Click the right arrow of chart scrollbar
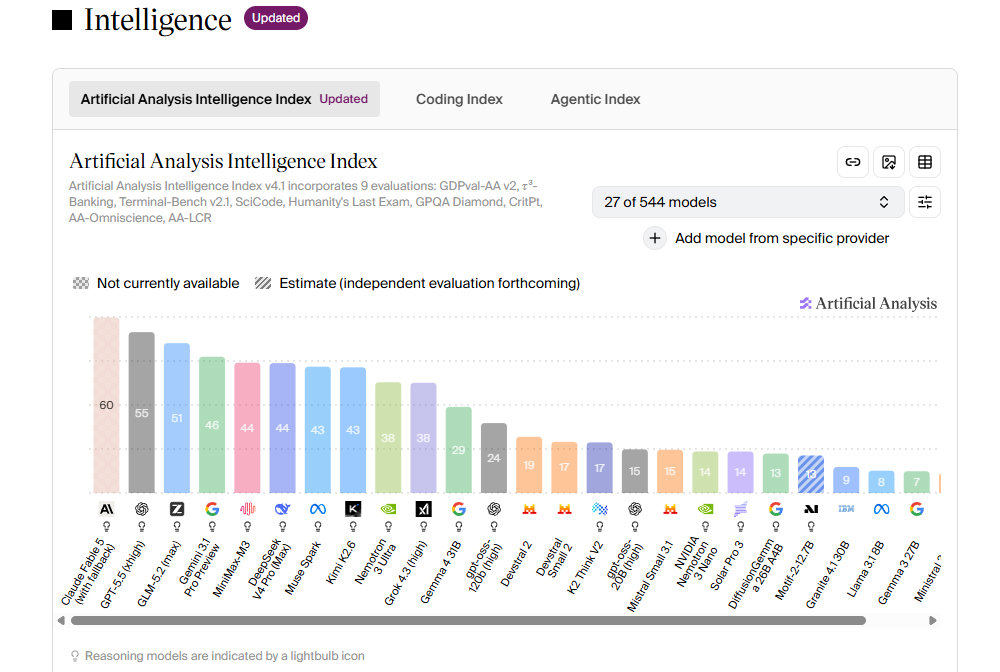Screen dimensions: 1000x672 point(932,620)
